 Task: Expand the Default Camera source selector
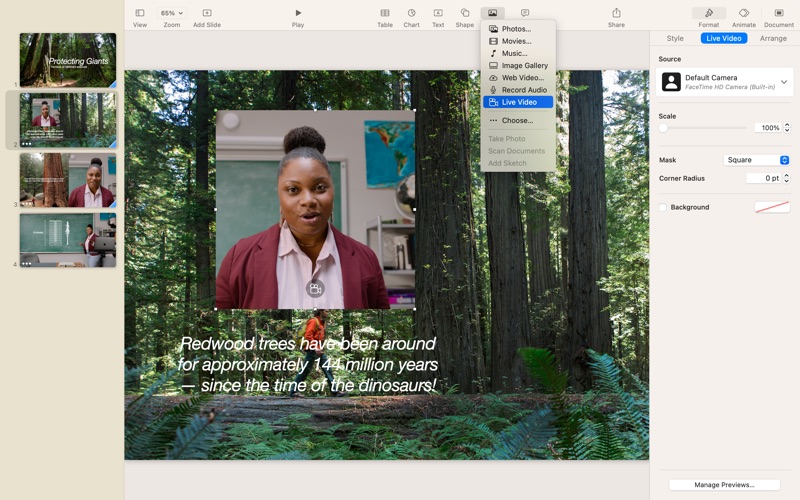tap(725, 82)
